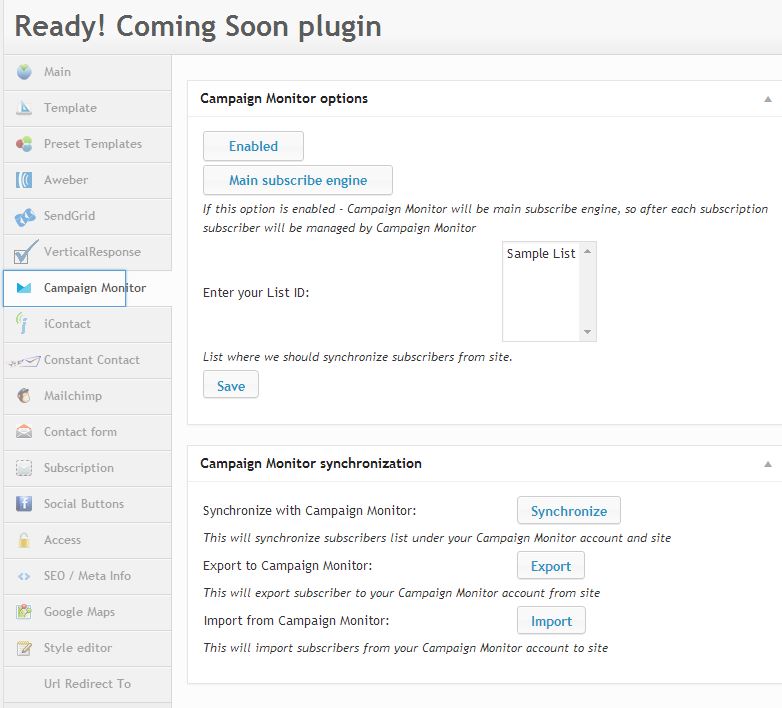This screenshot has width=782, height=708.
Task: Click the Template drafting icon
Action: coord(24,108)
